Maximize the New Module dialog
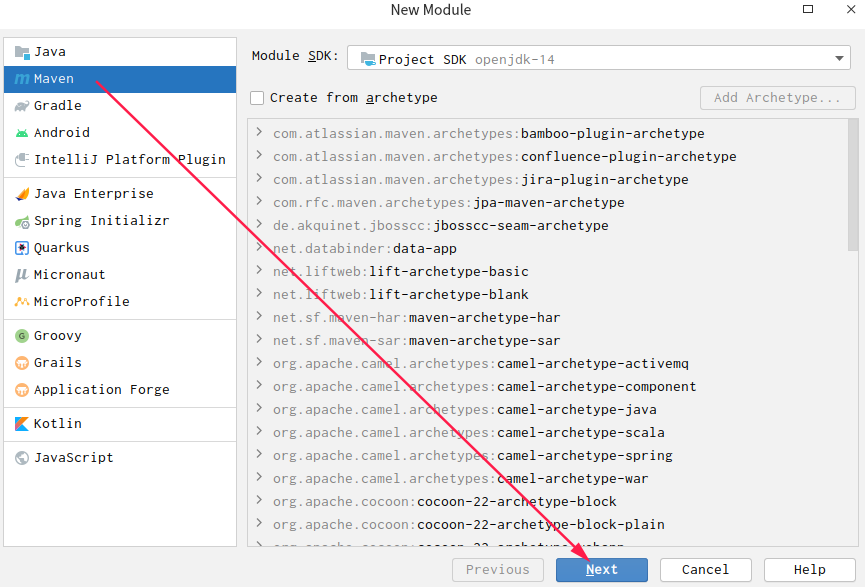 coord(808,9)
